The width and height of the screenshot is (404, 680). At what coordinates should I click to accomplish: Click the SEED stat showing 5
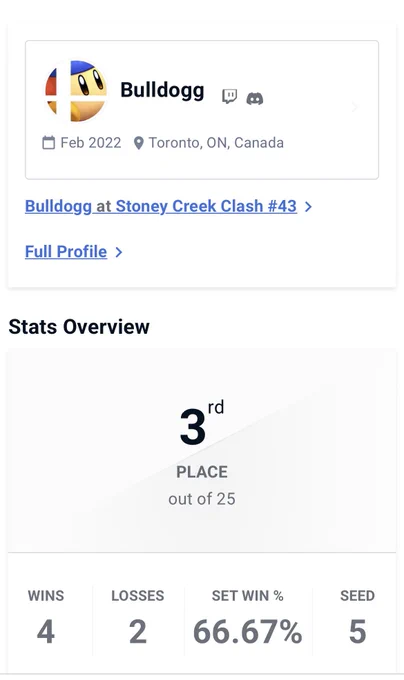point(357,617)
